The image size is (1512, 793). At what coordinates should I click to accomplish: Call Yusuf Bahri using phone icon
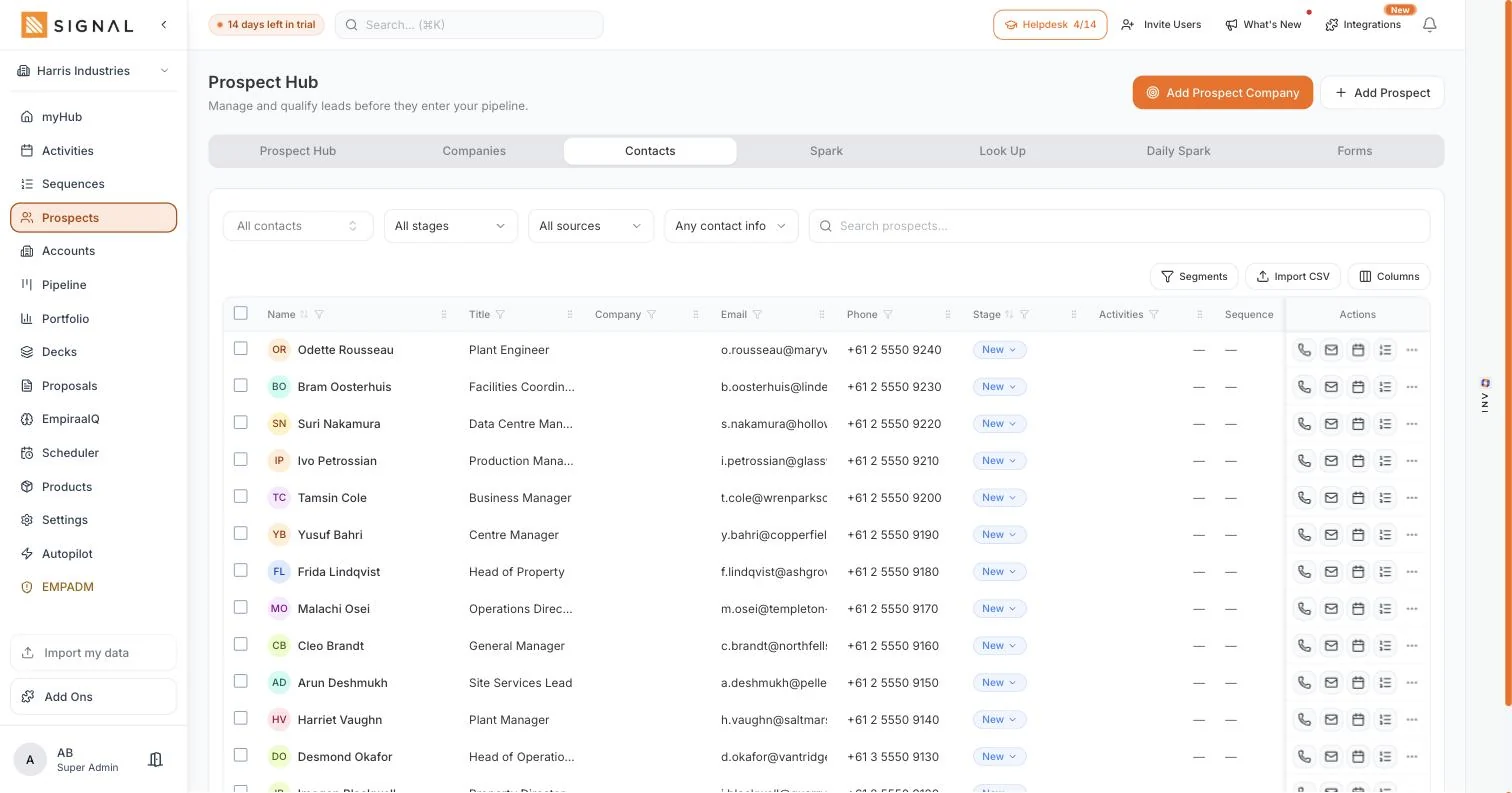click(1304, 535)
